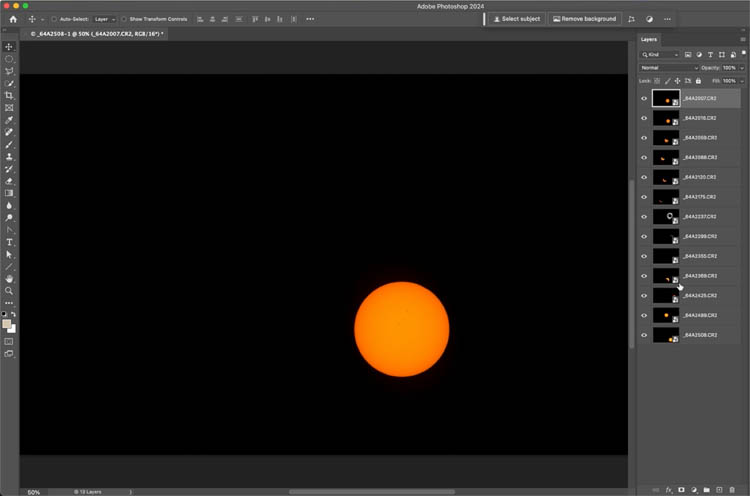750x496 pixels.
Task: Add a layer mask
Action: pyautogui.click(x=682, y=490)
